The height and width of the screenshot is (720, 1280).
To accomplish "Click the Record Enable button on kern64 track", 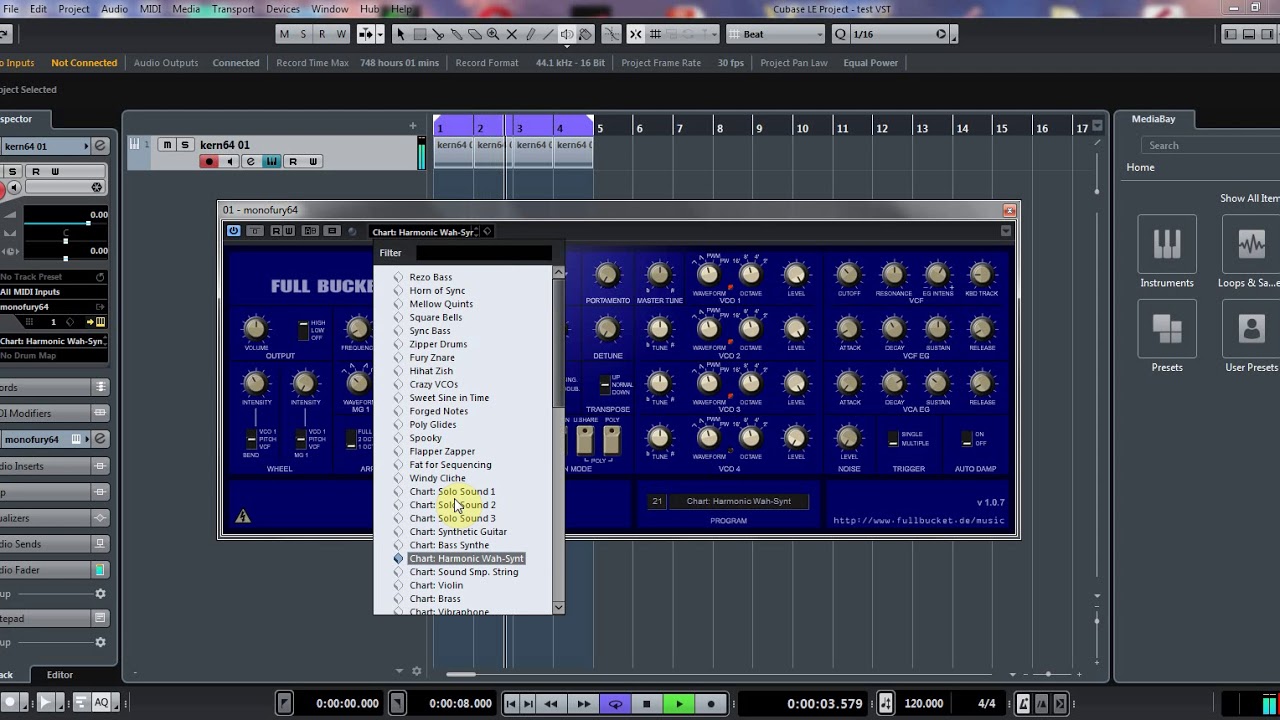I will [209, 161].
